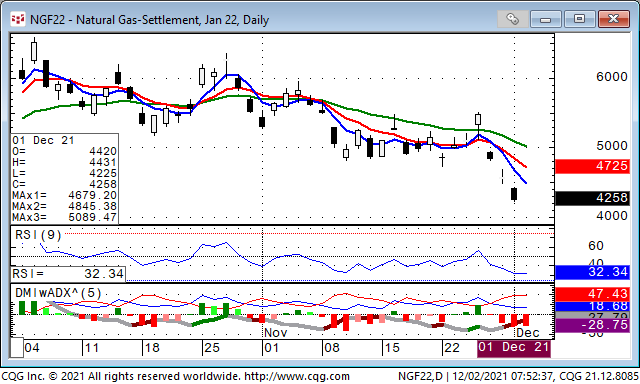Click the 4000 price scale label
This screenshot has width=640, height=384.
pos(611,215)
